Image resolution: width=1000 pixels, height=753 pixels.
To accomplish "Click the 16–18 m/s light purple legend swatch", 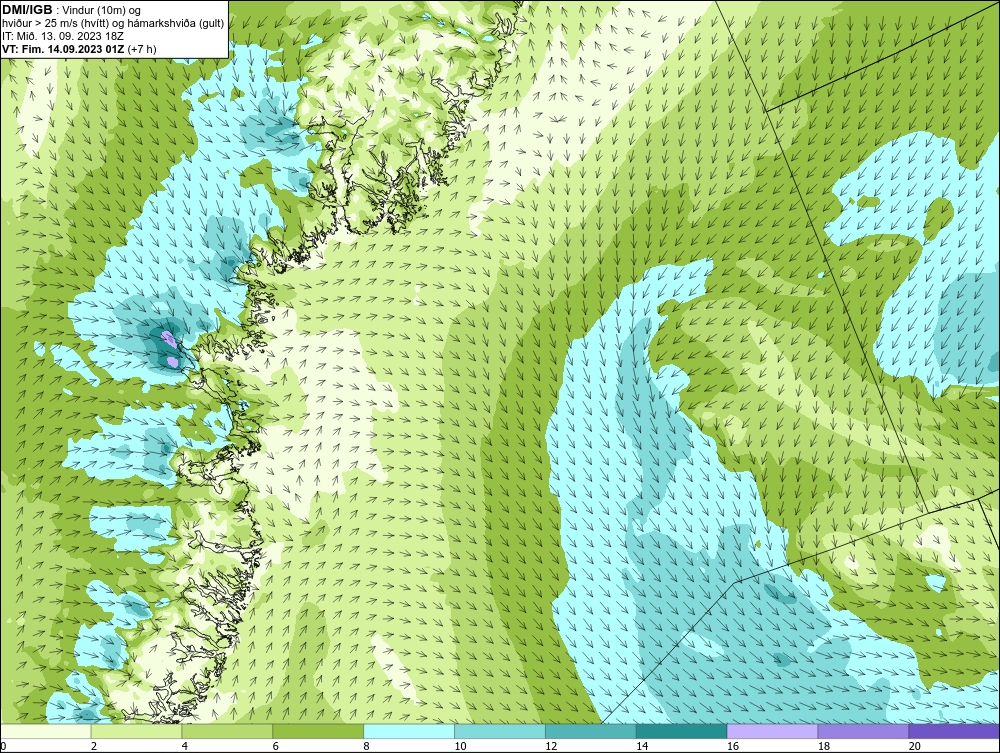I will pos(772,731).
